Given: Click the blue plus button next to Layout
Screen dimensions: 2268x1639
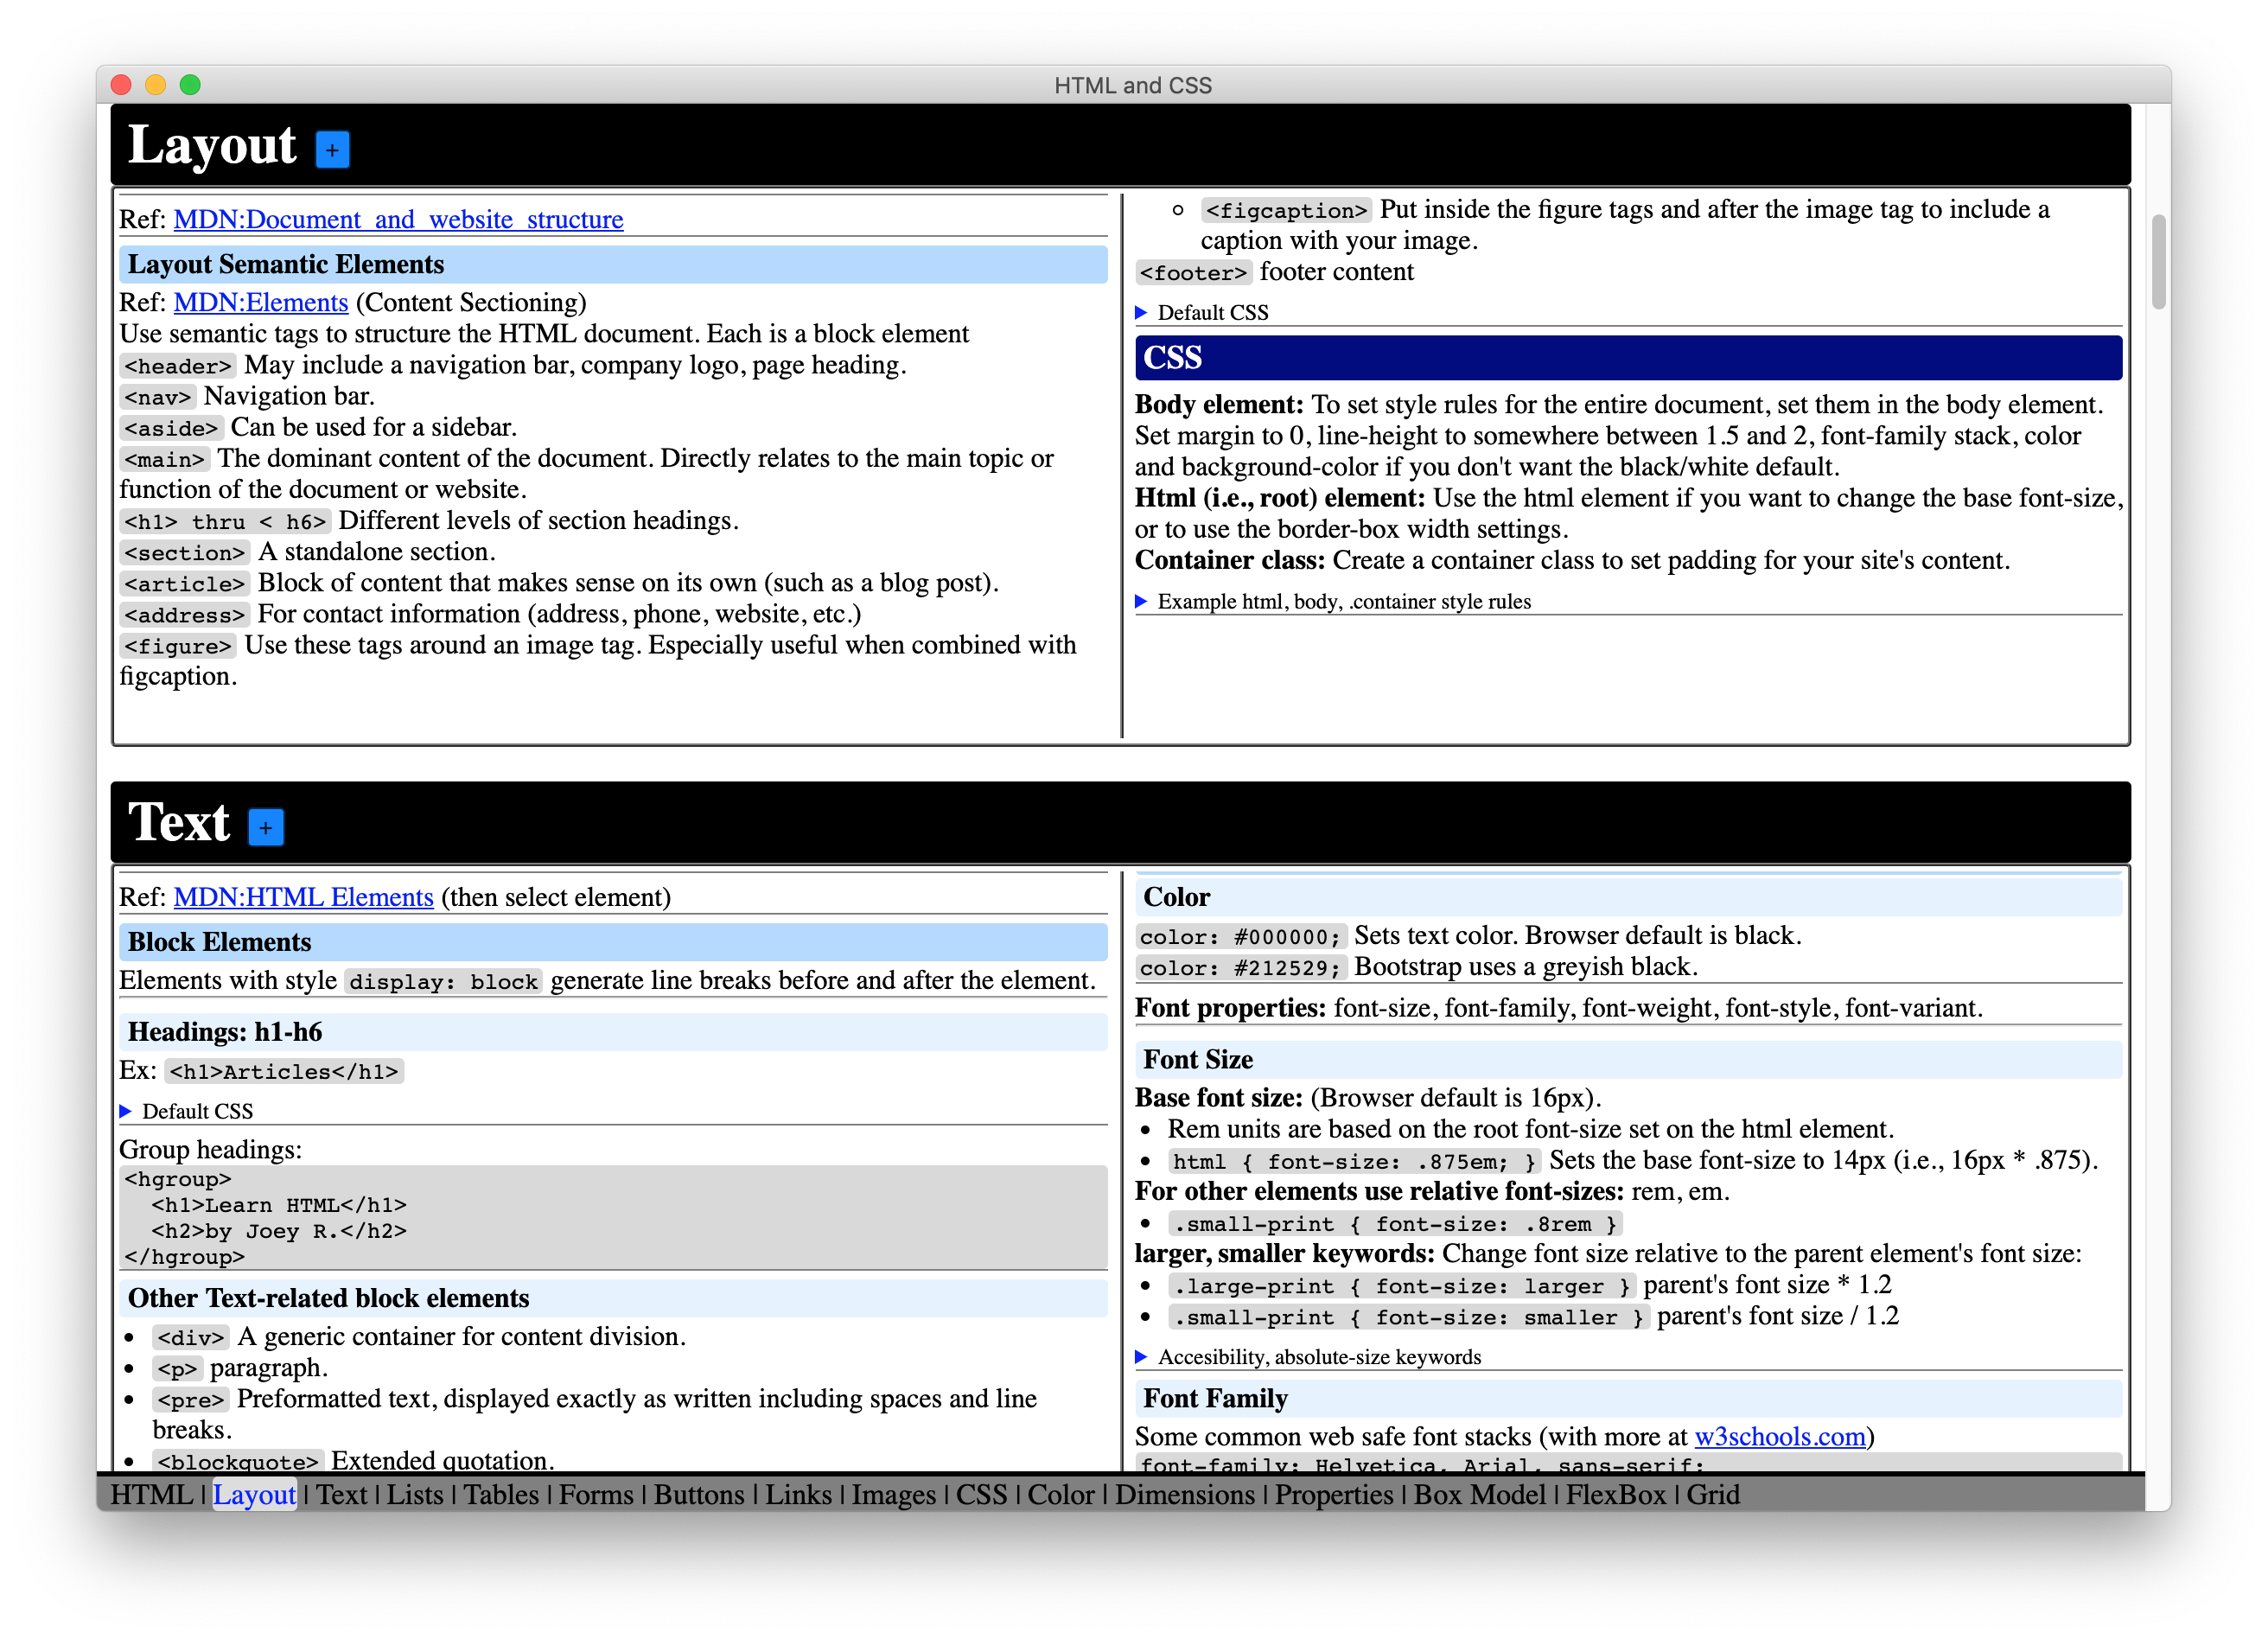Looking at the screenshot, I should tap(332, 150).
